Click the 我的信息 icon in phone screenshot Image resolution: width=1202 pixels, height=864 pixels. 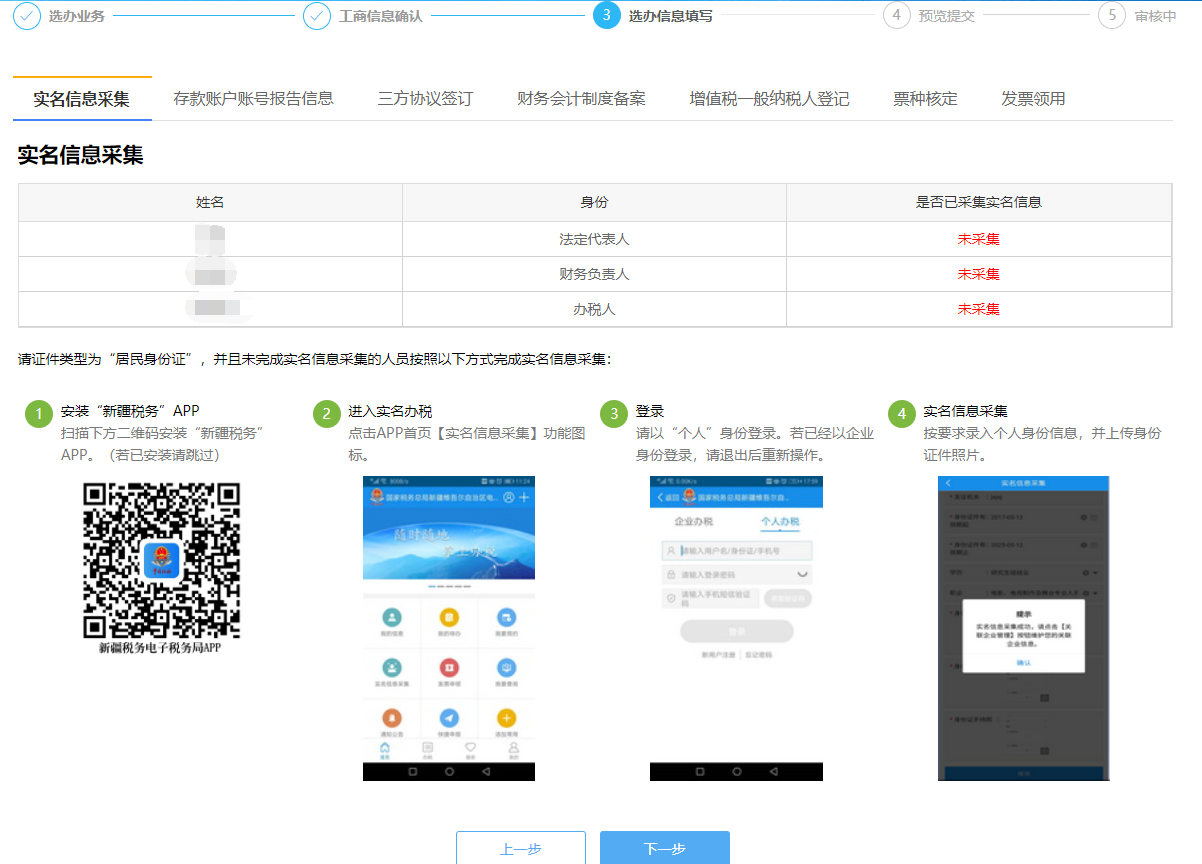(392, 617)
